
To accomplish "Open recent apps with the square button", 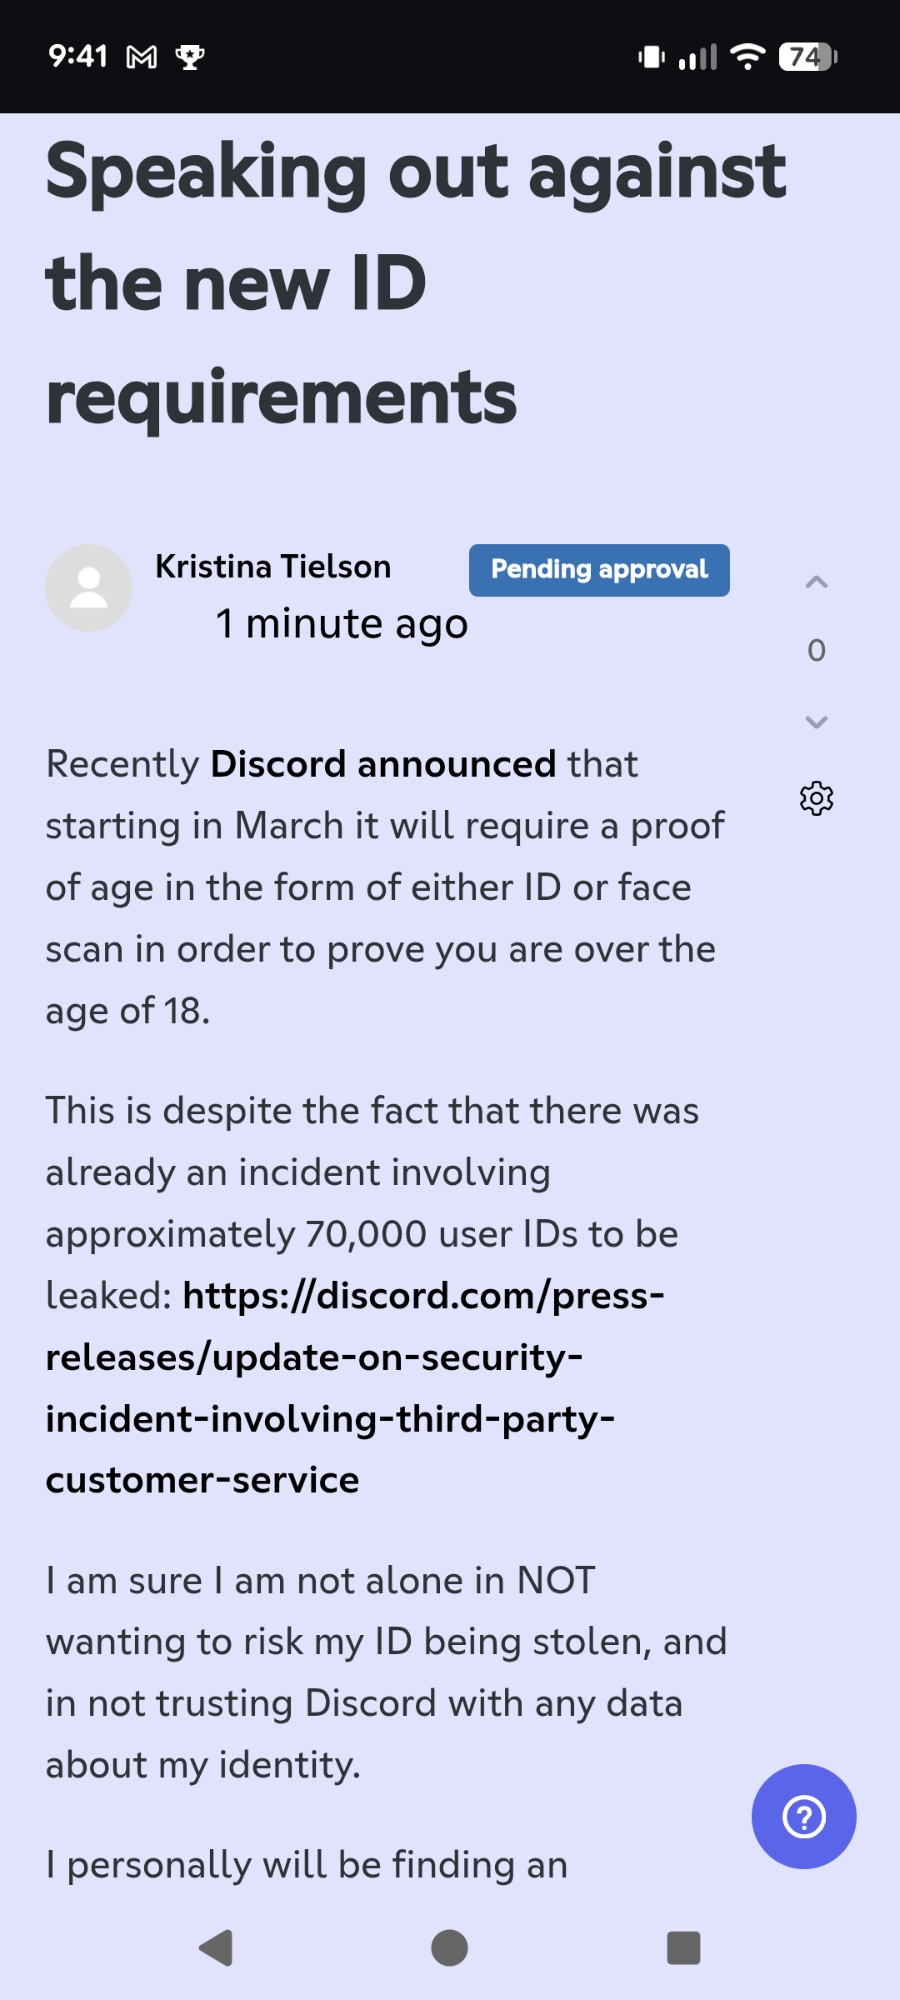I will coord(683,1947).
